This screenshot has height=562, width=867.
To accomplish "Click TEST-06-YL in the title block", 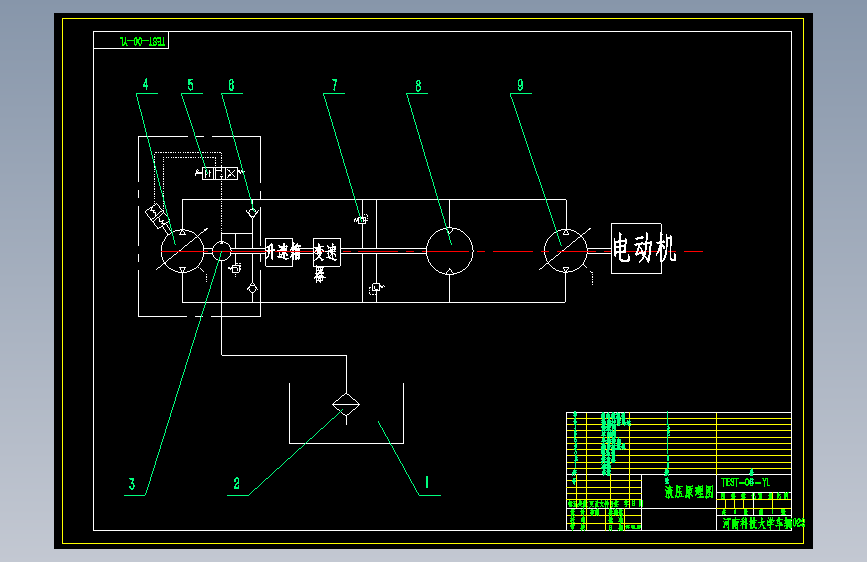I will (x=745, y=482).
